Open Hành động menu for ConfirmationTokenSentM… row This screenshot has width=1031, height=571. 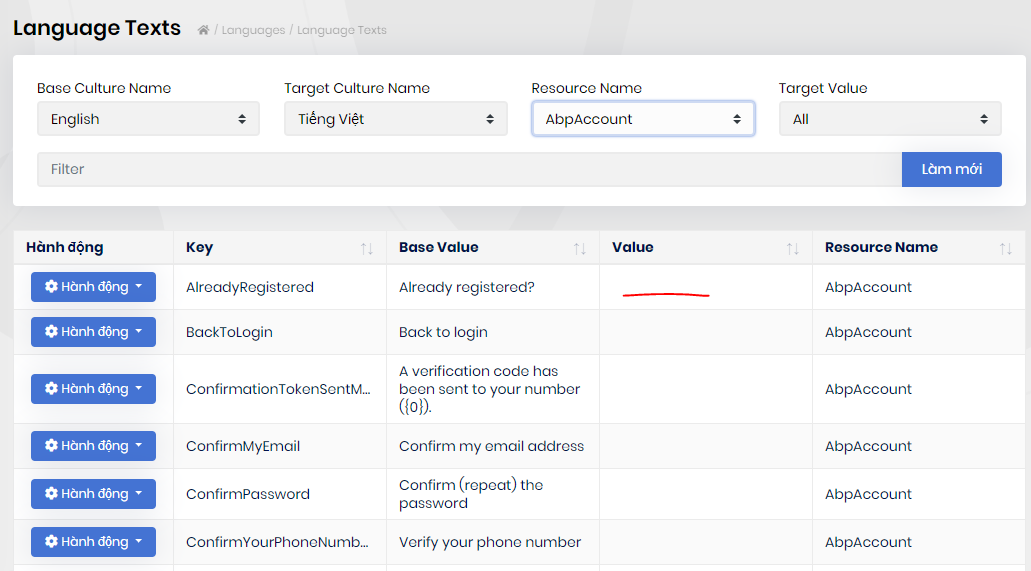(93, 389)
